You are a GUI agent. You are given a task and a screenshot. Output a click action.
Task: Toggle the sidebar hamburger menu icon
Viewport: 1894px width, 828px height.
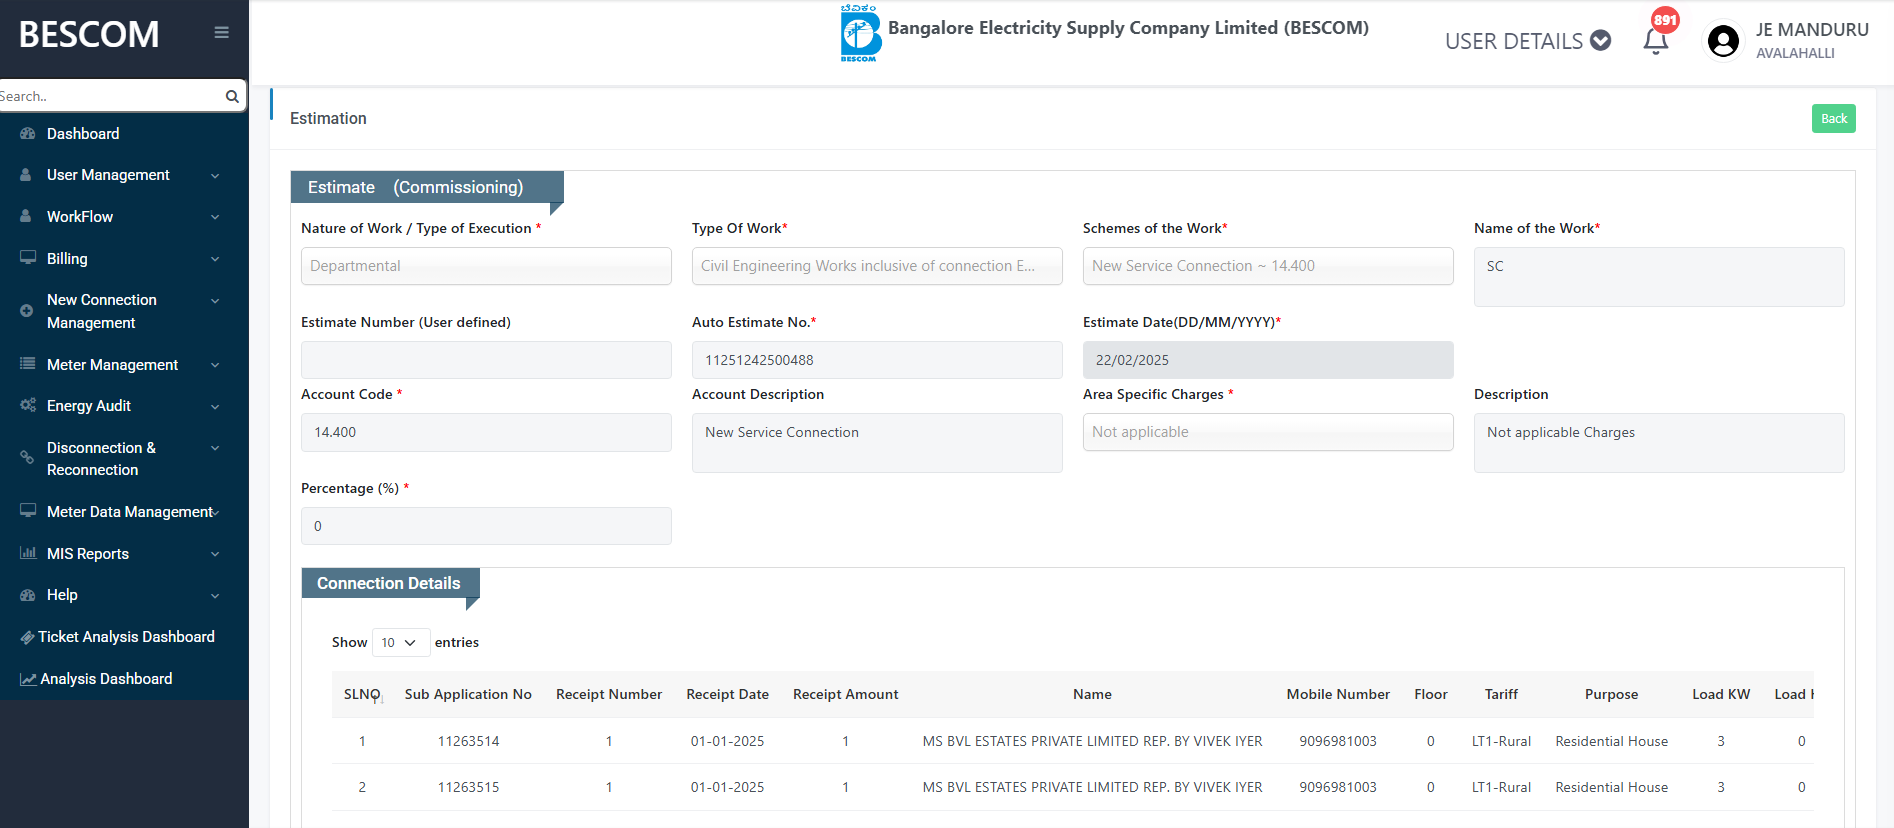coord(221,33)
